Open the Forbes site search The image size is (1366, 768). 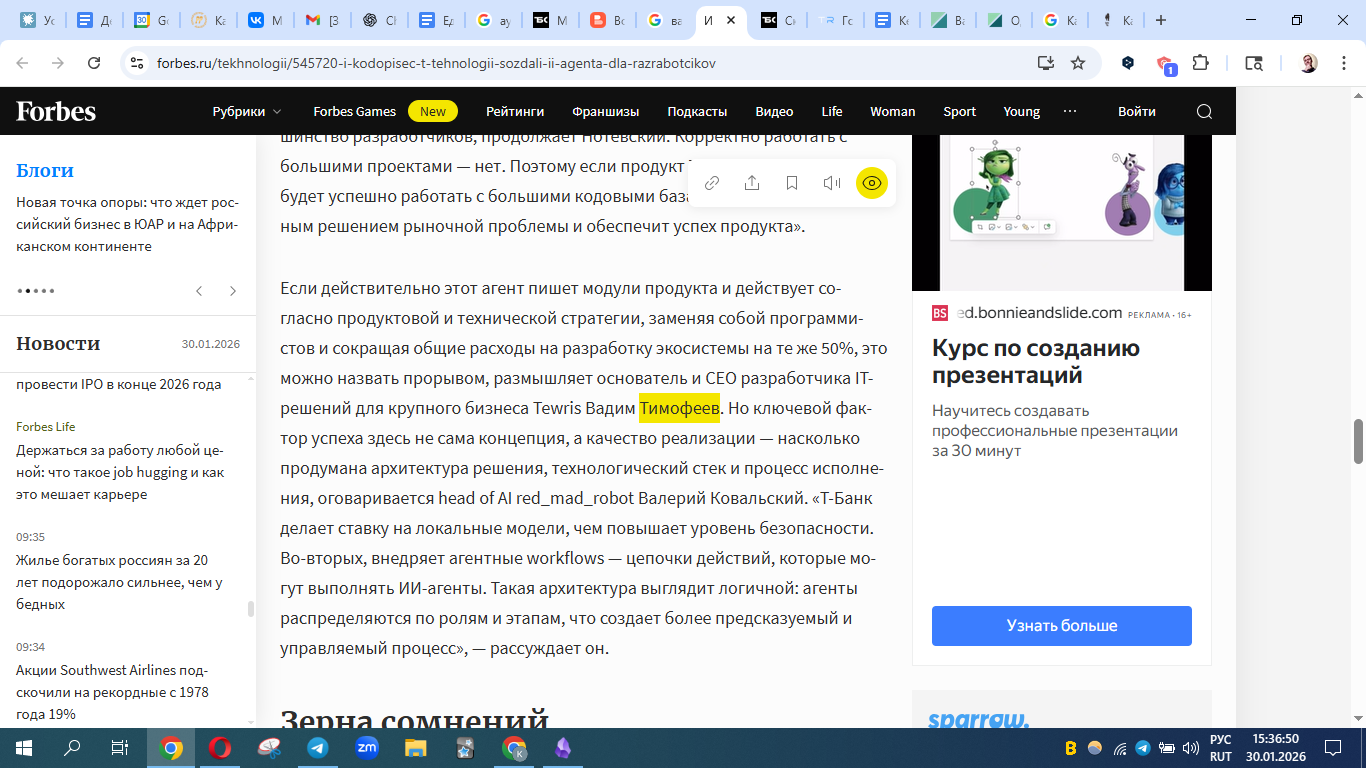pos(1205,111)
